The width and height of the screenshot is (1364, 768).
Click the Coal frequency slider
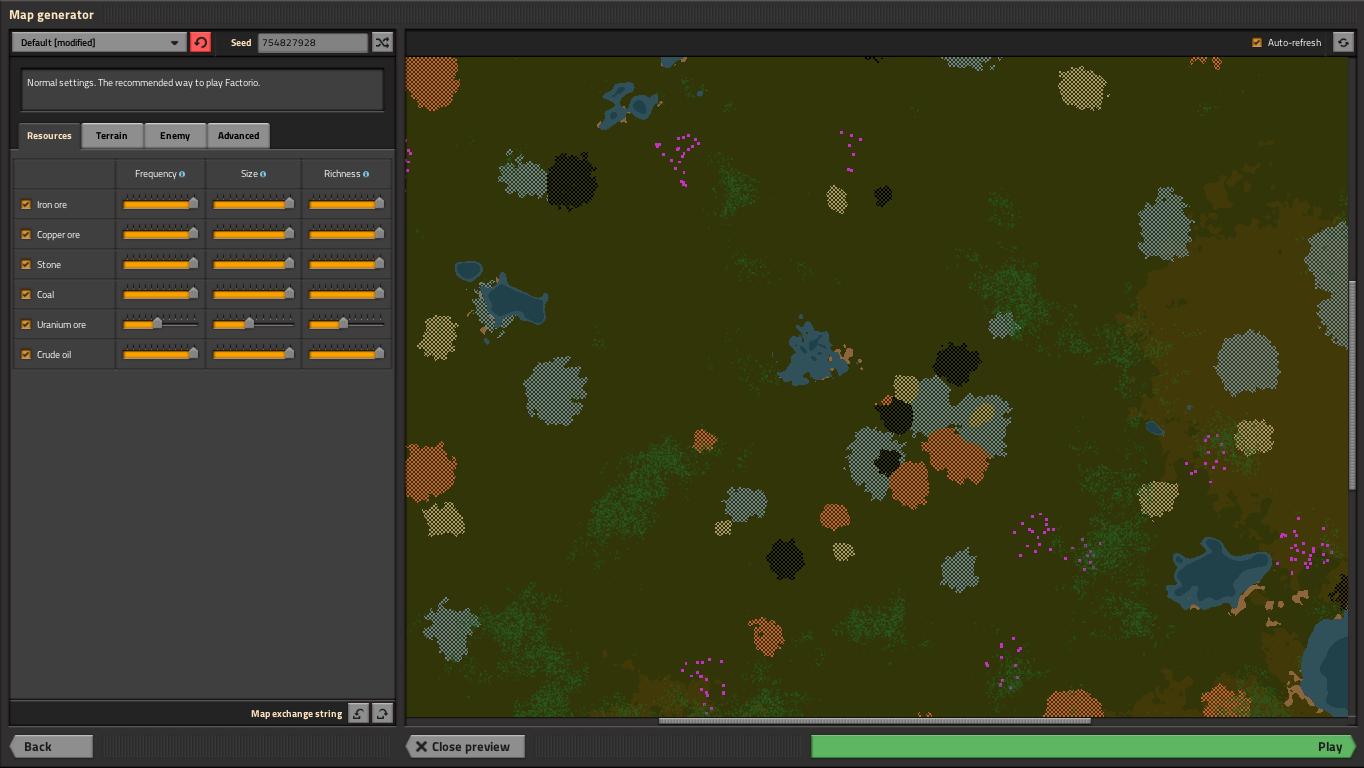(x=160, y=294)
